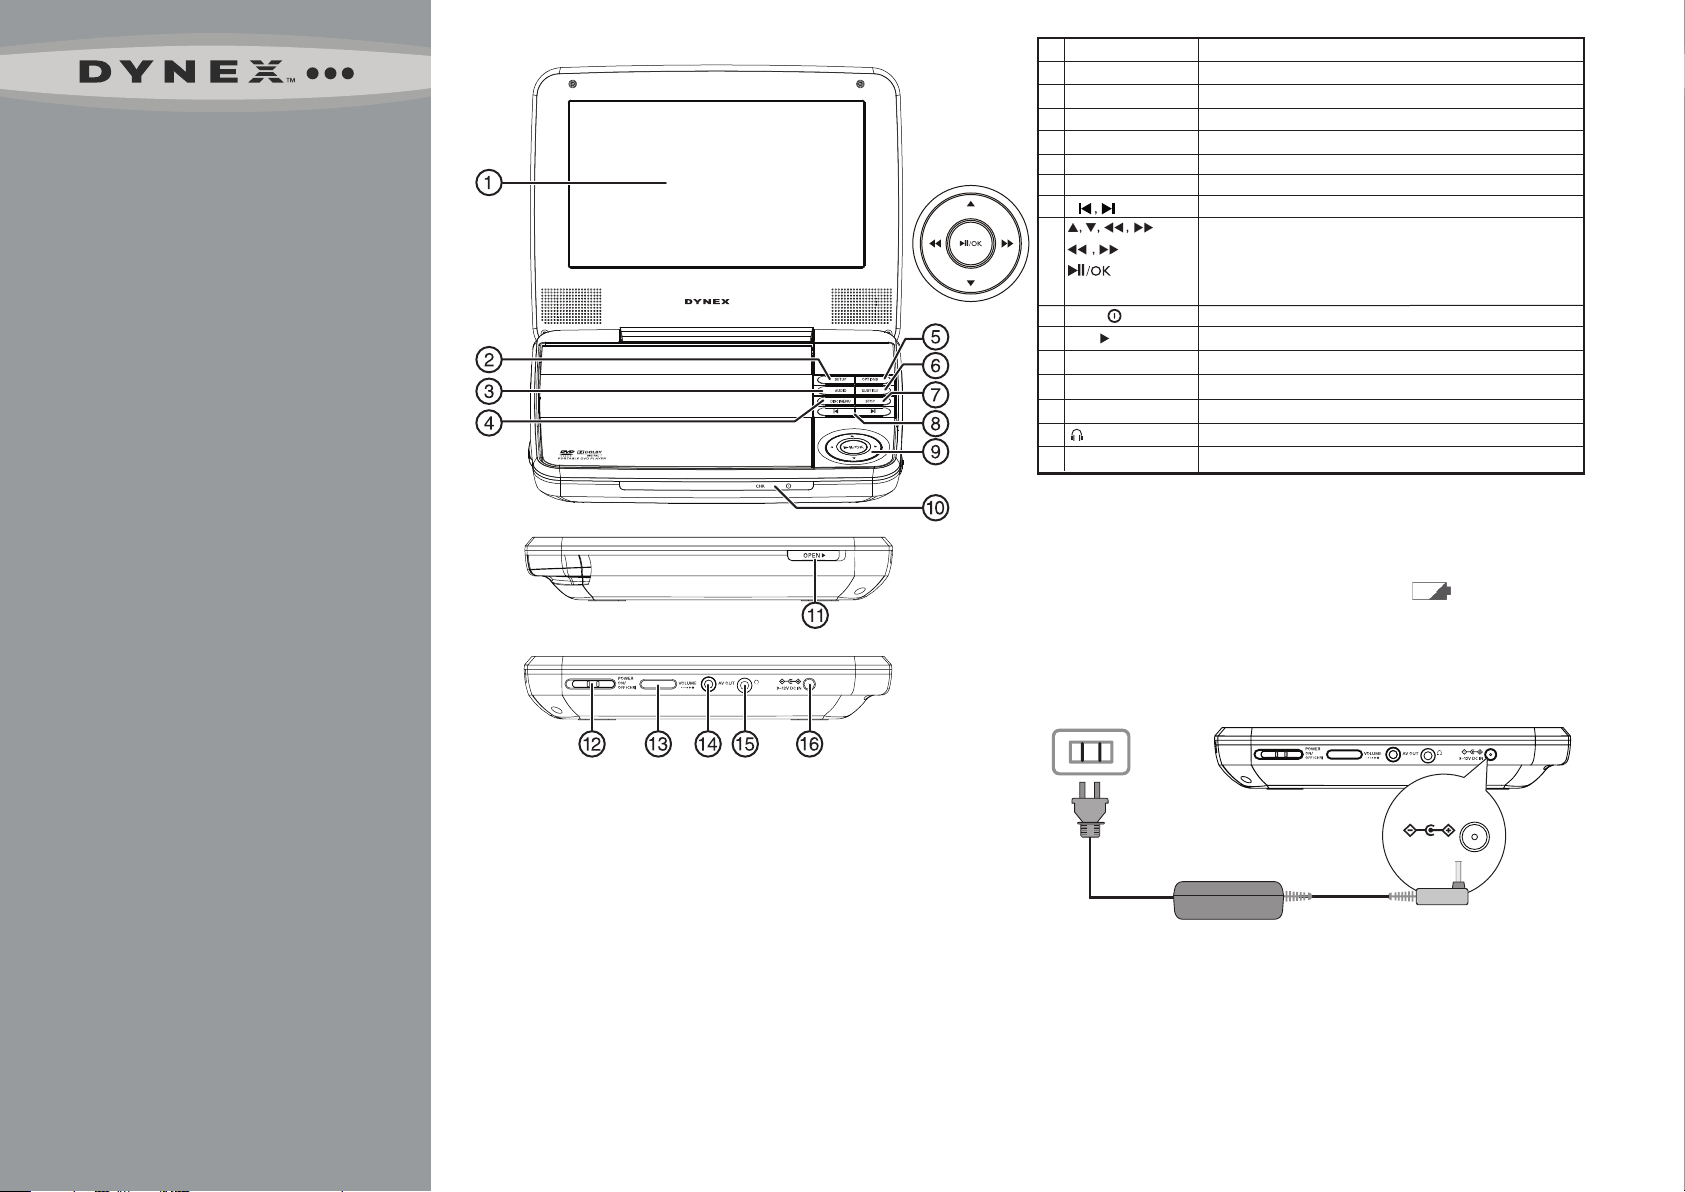1685x1192 pixels.
Task: Click the DC IN jack above callout 16
Action: point(809,685)
